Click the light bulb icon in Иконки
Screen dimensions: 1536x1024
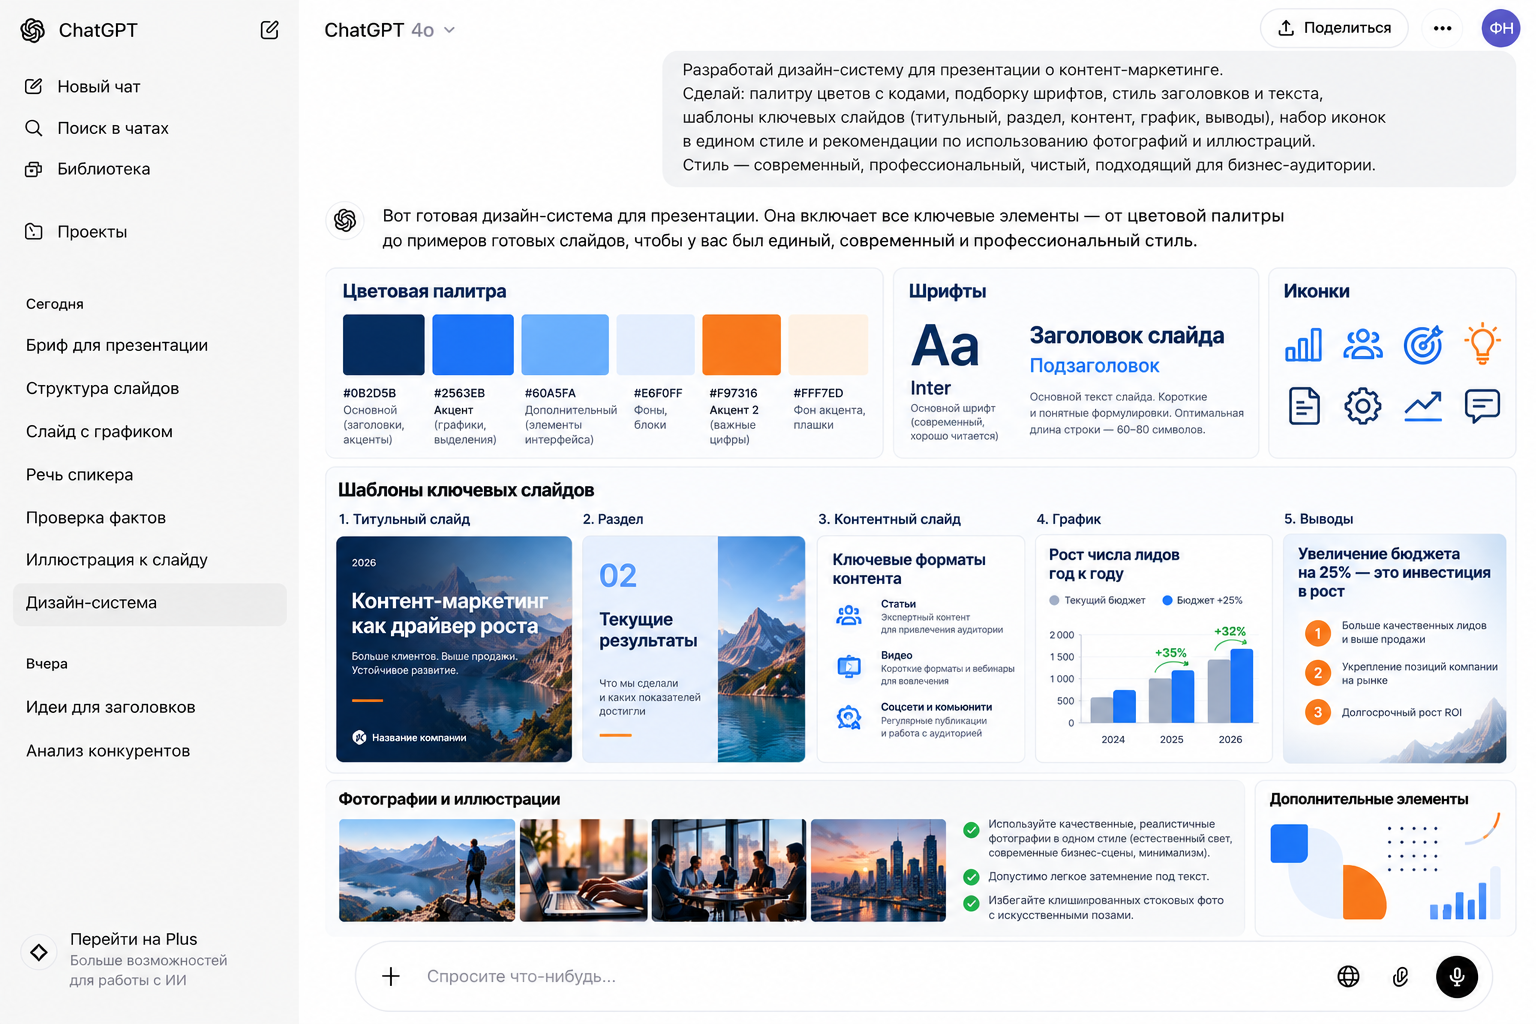[x=1482, y=343]
